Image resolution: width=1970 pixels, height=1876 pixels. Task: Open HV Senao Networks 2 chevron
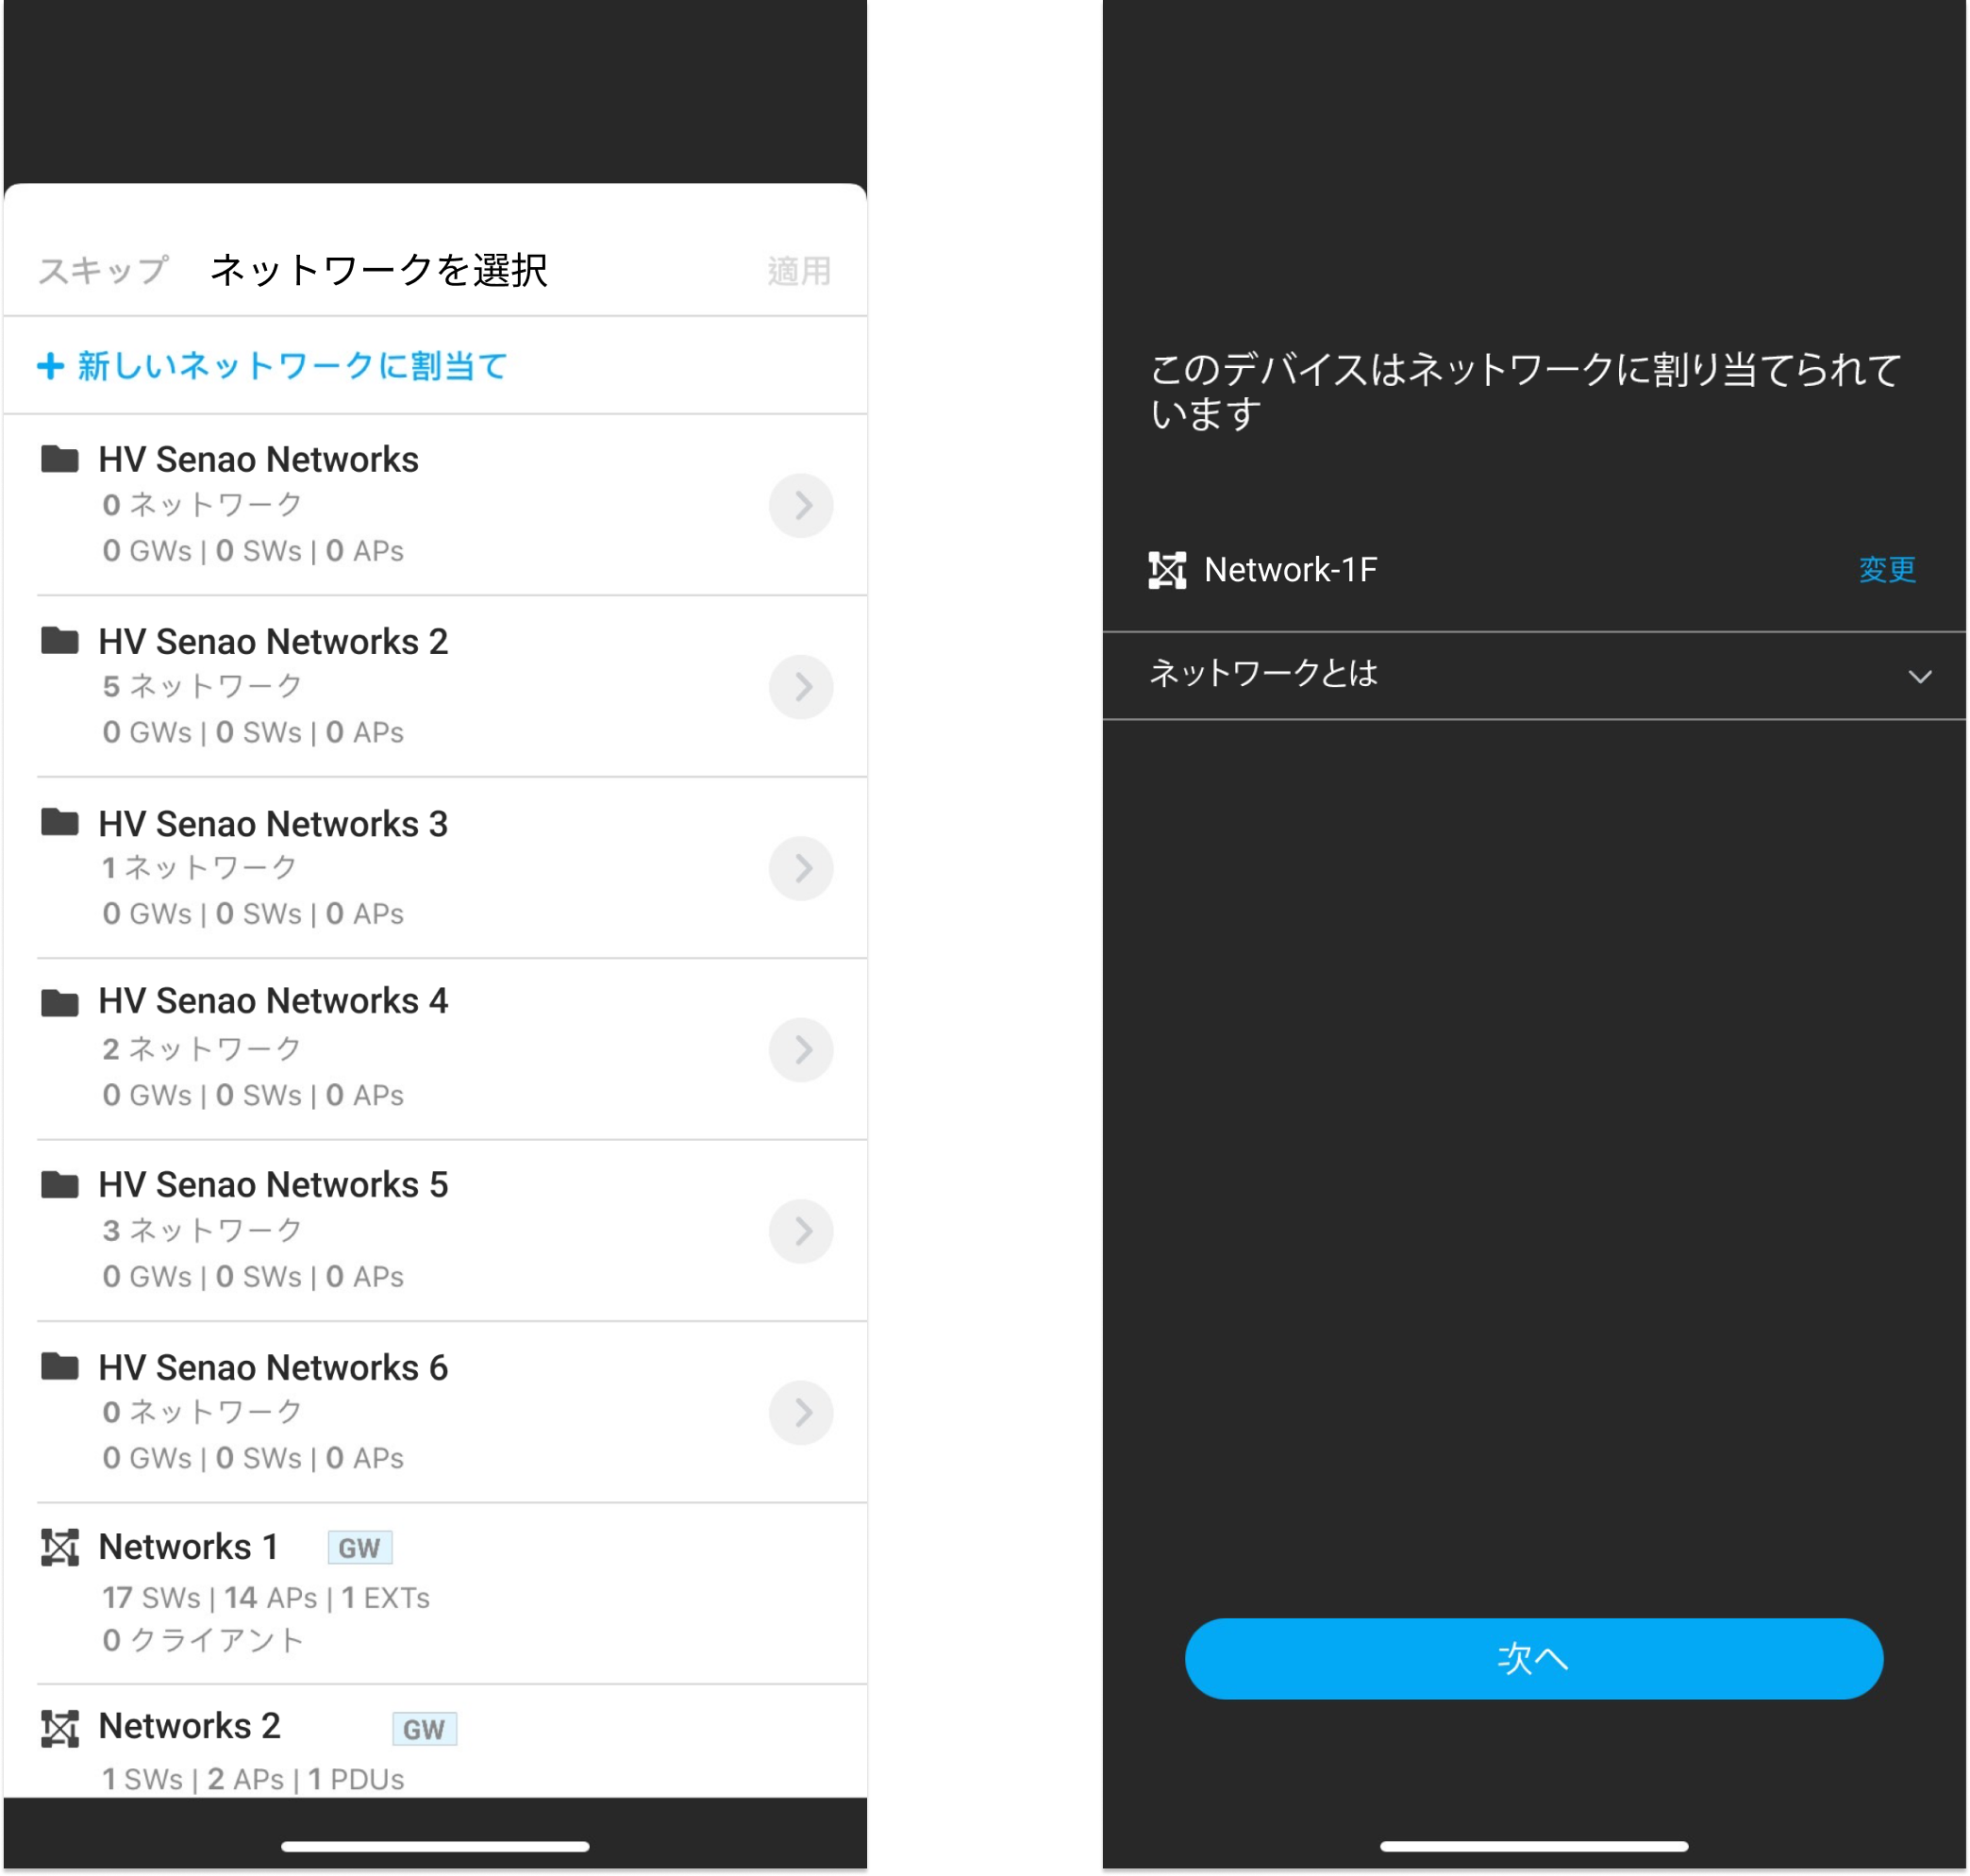point(800,687)
